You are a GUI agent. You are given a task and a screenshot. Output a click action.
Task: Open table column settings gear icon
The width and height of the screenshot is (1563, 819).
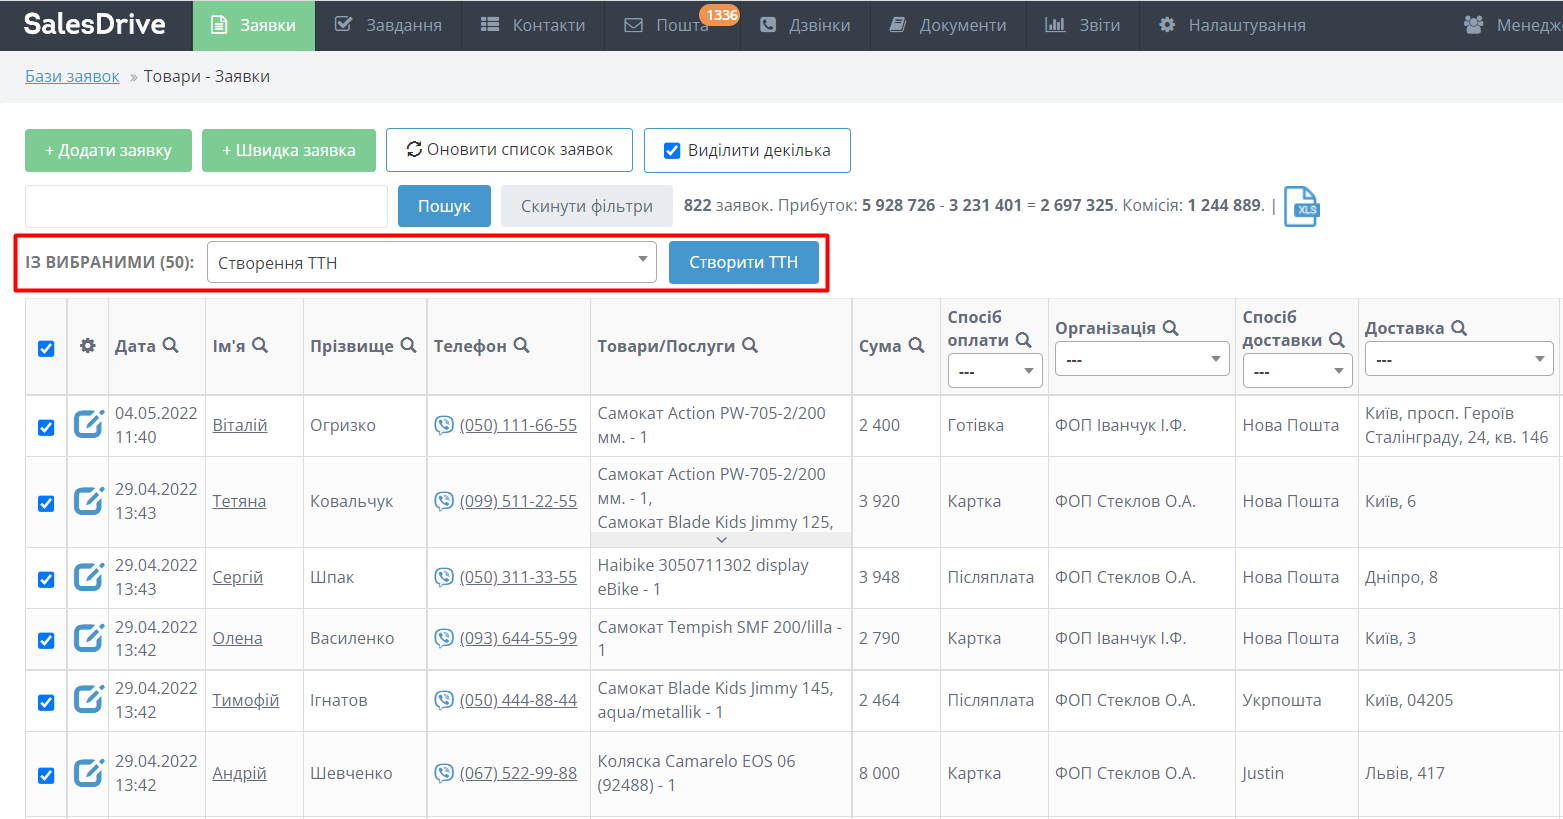click(88, 346)
